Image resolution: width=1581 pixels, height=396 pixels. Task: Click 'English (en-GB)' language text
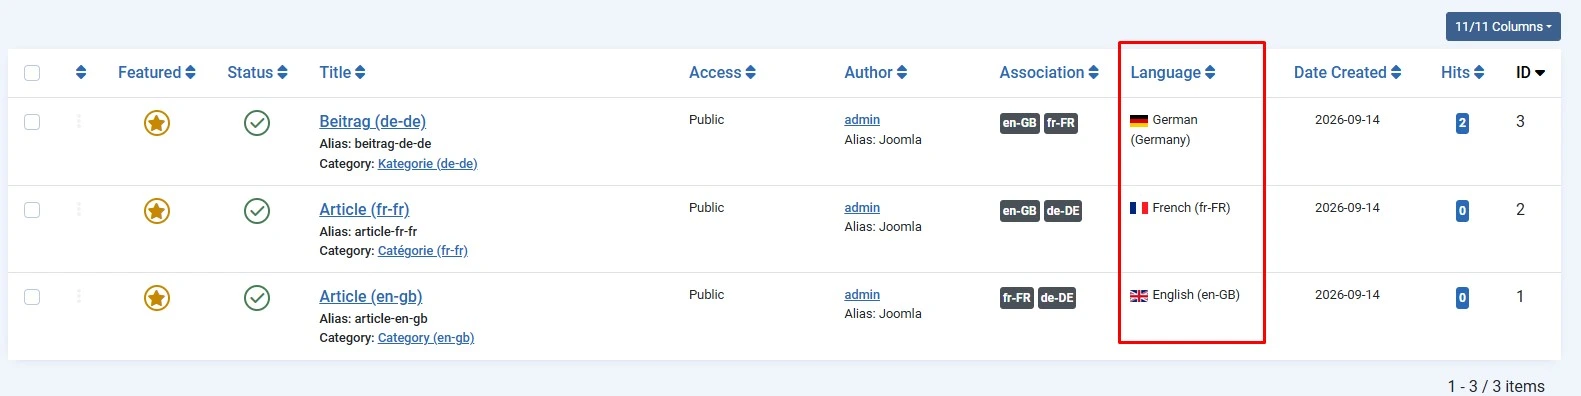click(1196, 295)
